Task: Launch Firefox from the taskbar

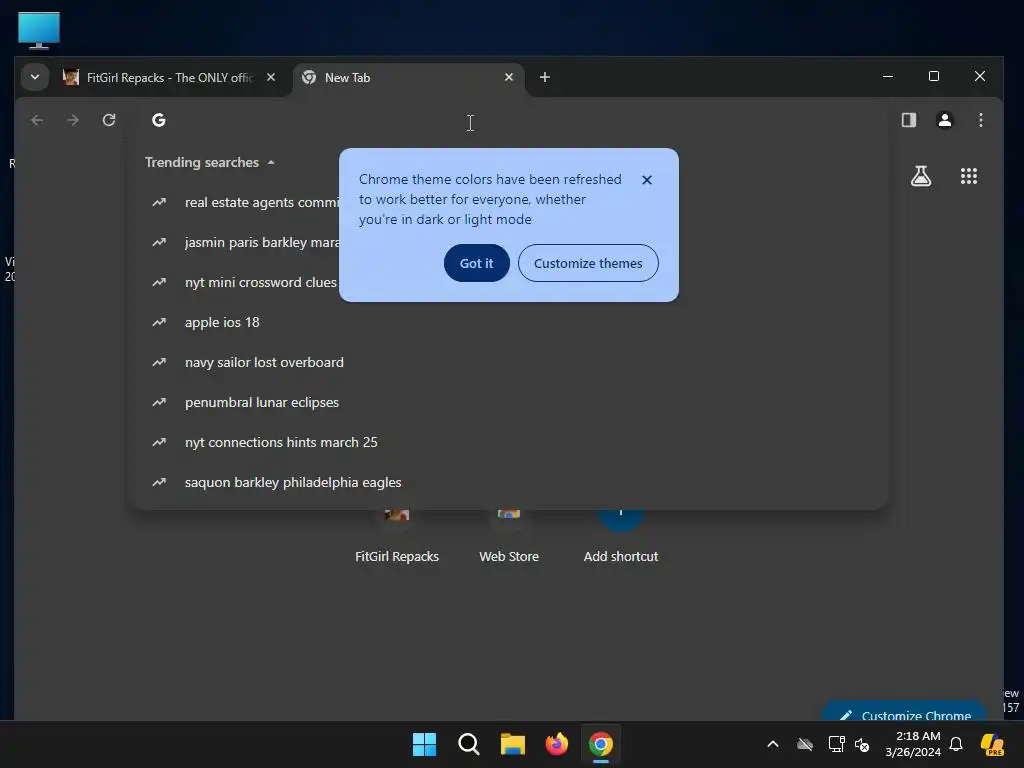Action: (556, 744)
